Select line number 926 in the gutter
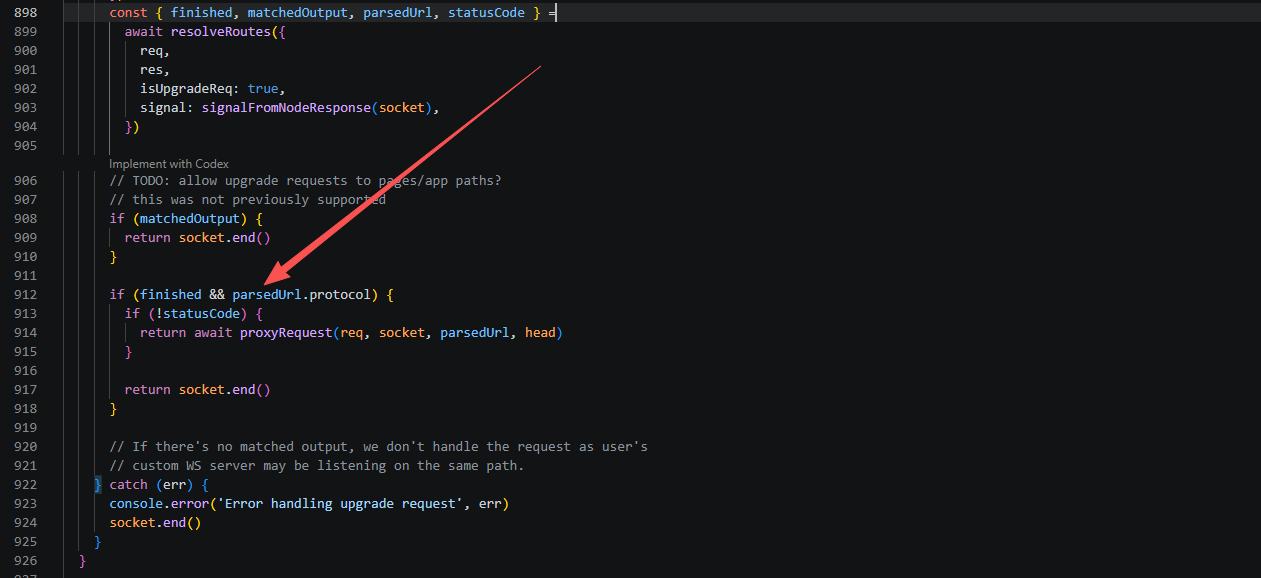The height and width of the screenshot is (578, 1261). (26, 561)
